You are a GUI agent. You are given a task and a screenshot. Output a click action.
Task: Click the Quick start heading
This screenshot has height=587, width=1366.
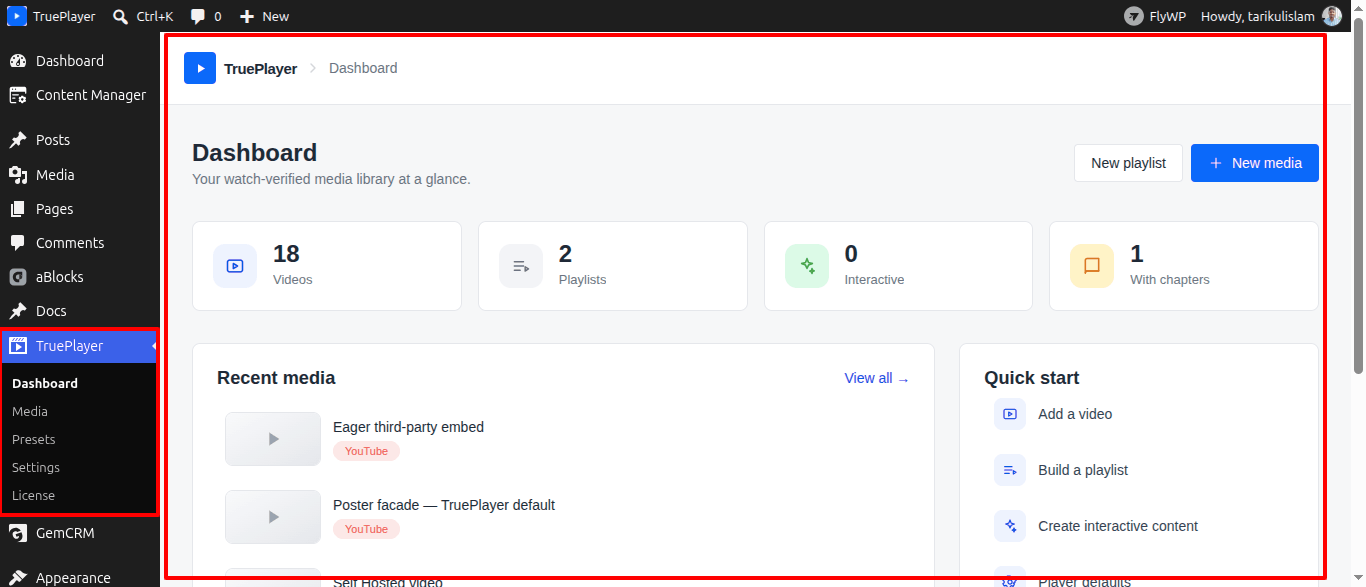[1031, 378]
